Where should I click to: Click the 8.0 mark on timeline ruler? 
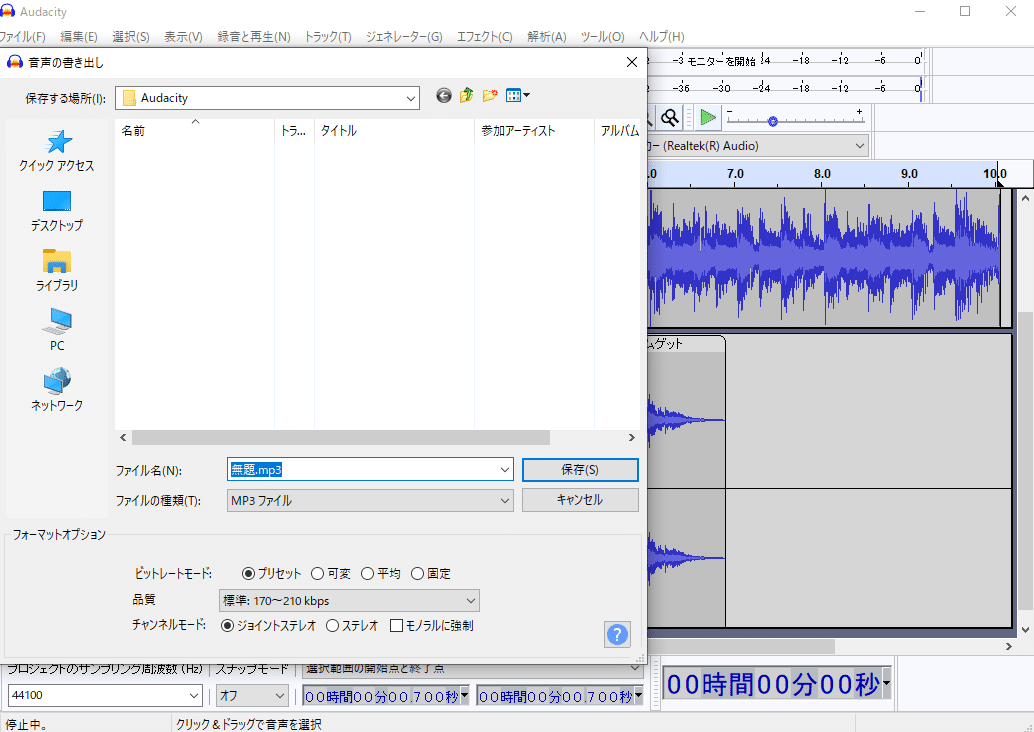(x=822, y=174)
